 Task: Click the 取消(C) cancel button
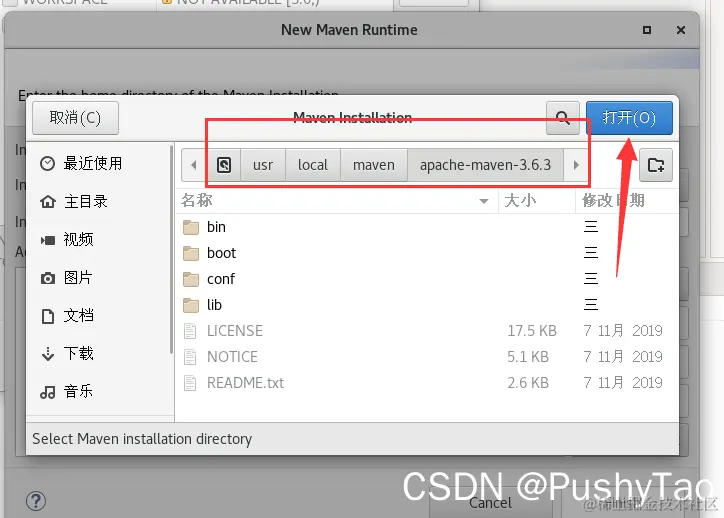(75, 118)
